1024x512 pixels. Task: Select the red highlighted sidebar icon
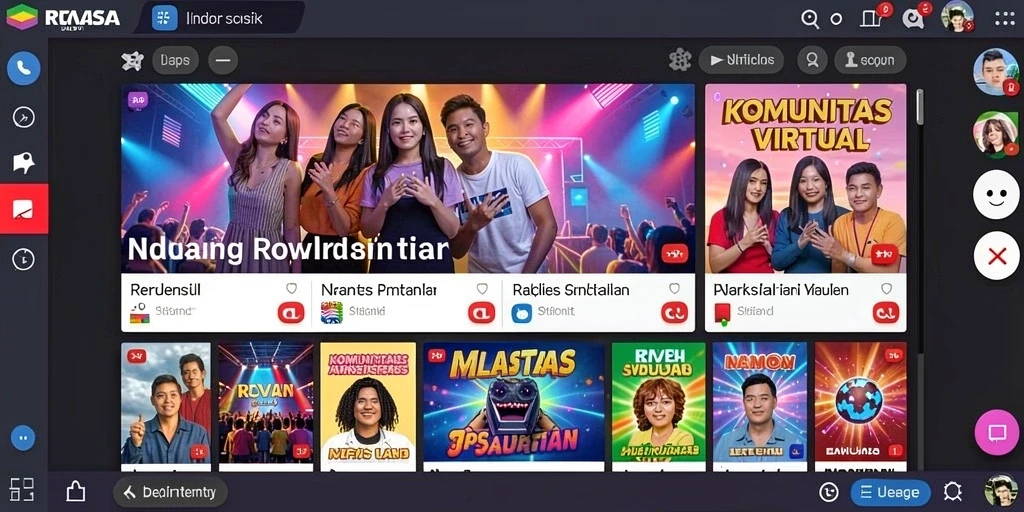pyautogui.click(x=24, y=209)
